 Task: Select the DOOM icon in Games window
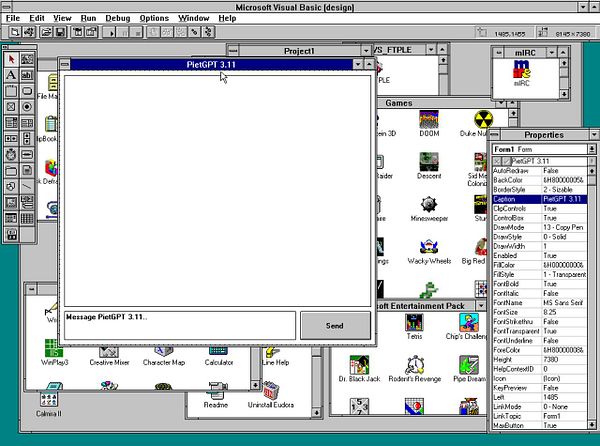point(429,124)
